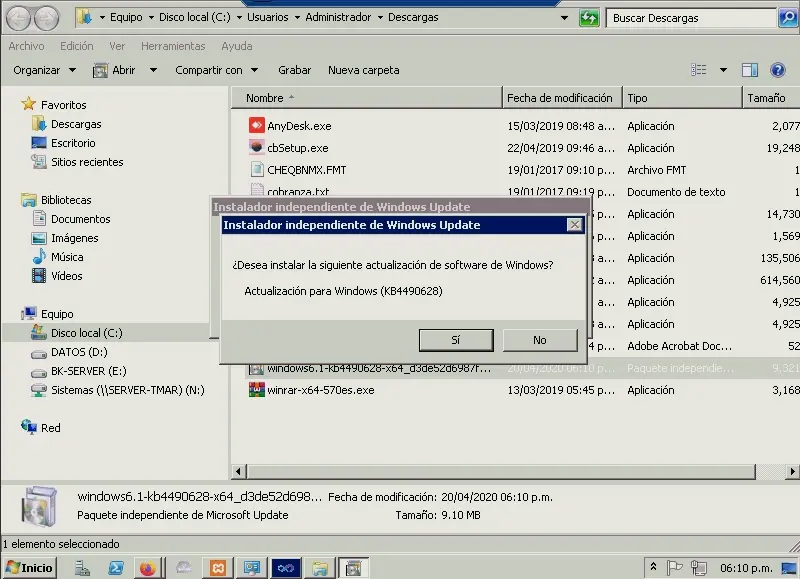Sort by the Nombre column header
800x579 pixels.
tap(366, 97)
